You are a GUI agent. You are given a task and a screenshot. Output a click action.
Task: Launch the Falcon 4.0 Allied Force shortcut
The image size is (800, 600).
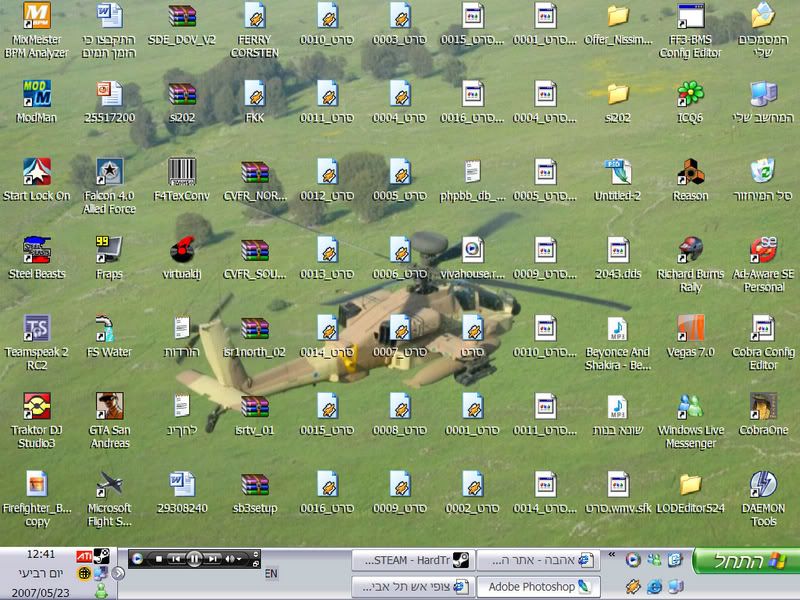click(109, 171)
